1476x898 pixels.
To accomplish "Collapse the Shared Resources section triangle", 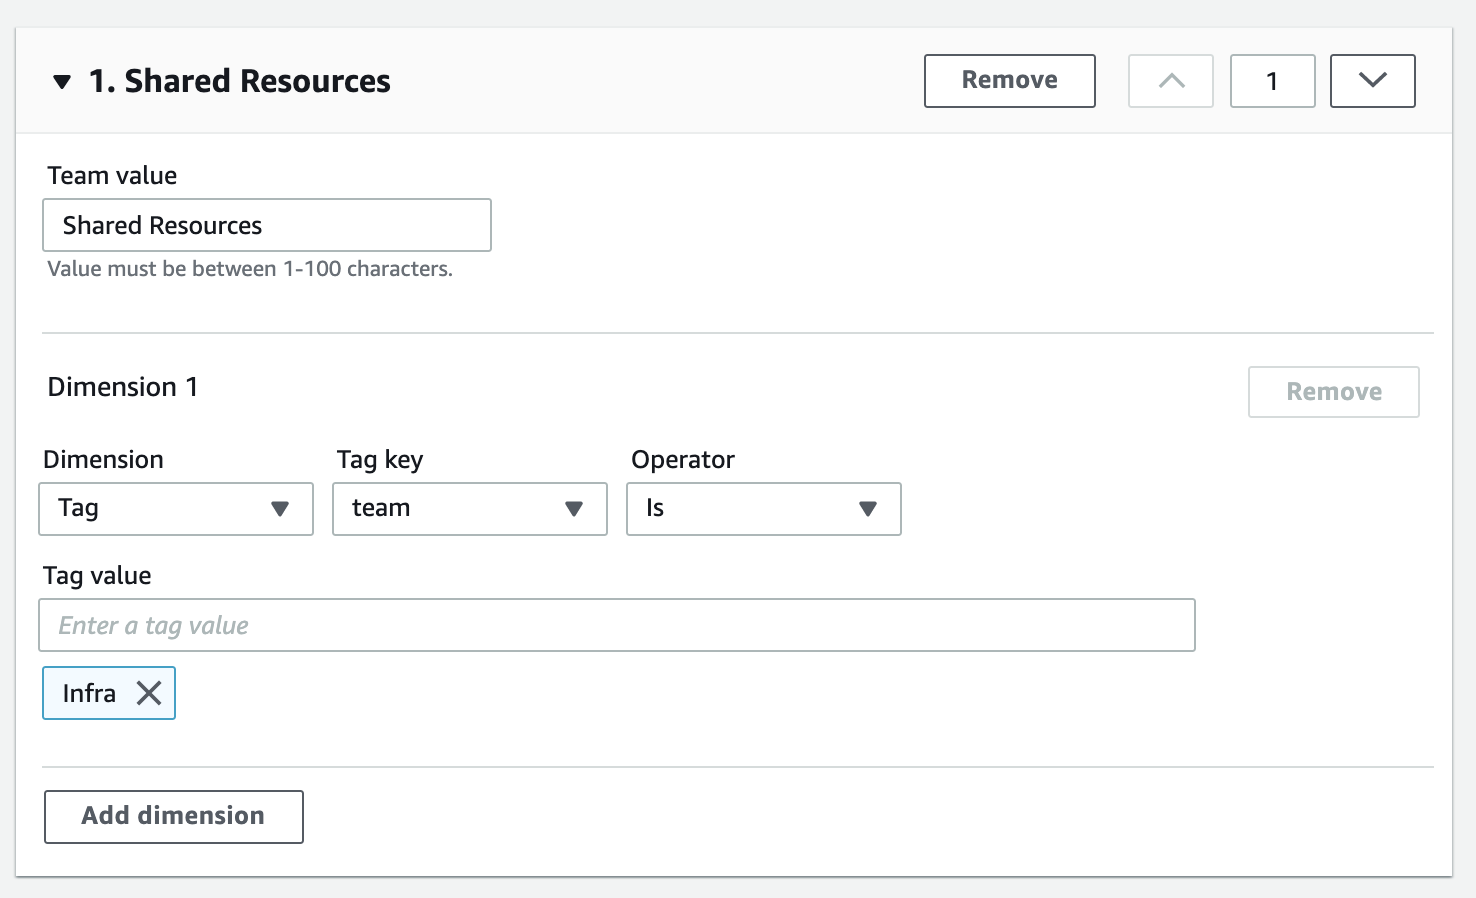I will pyautogui.click(x=62, y=82).
